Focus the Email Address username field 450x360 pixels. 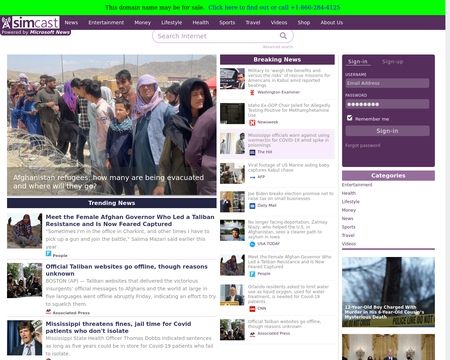[387, 83]
